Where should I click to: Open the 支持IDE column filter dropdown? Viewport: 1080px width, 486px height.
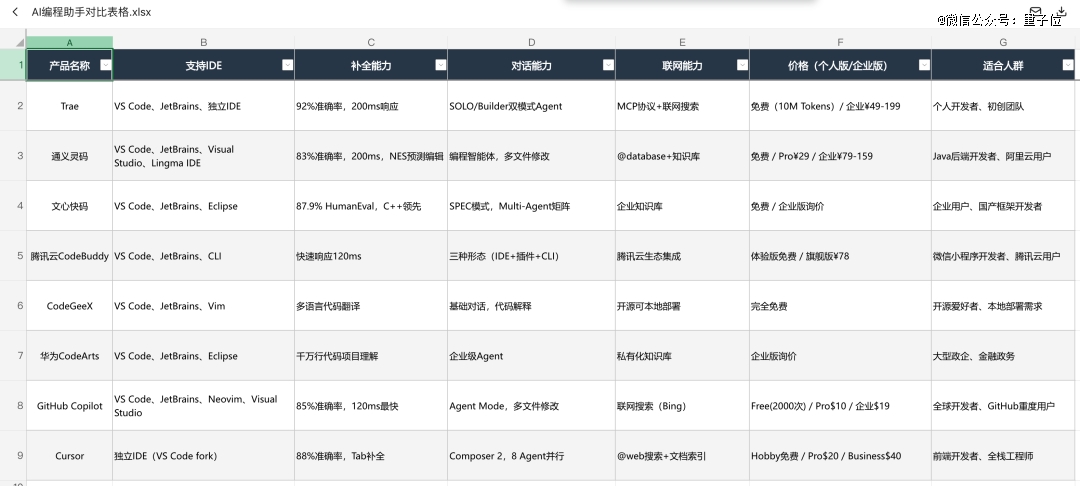[288, 65]
